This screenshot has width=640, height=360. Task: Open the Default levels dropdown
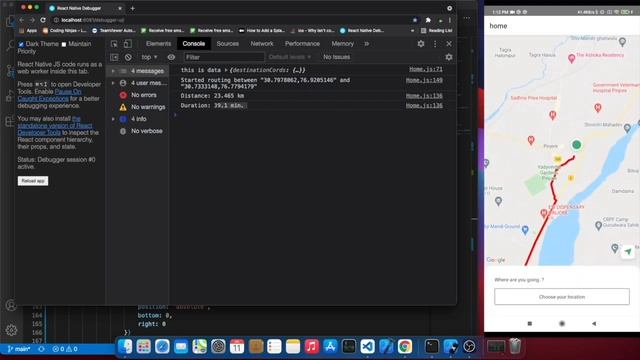[x=290, y=57]
